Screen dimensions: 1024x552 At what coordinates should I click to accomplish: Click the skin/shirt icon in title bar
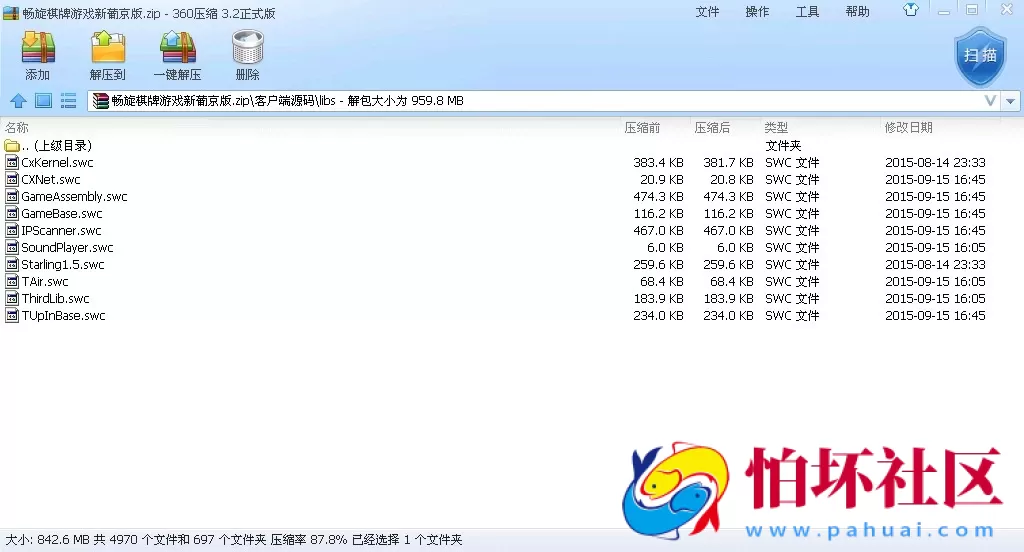[x=910, y=10]
